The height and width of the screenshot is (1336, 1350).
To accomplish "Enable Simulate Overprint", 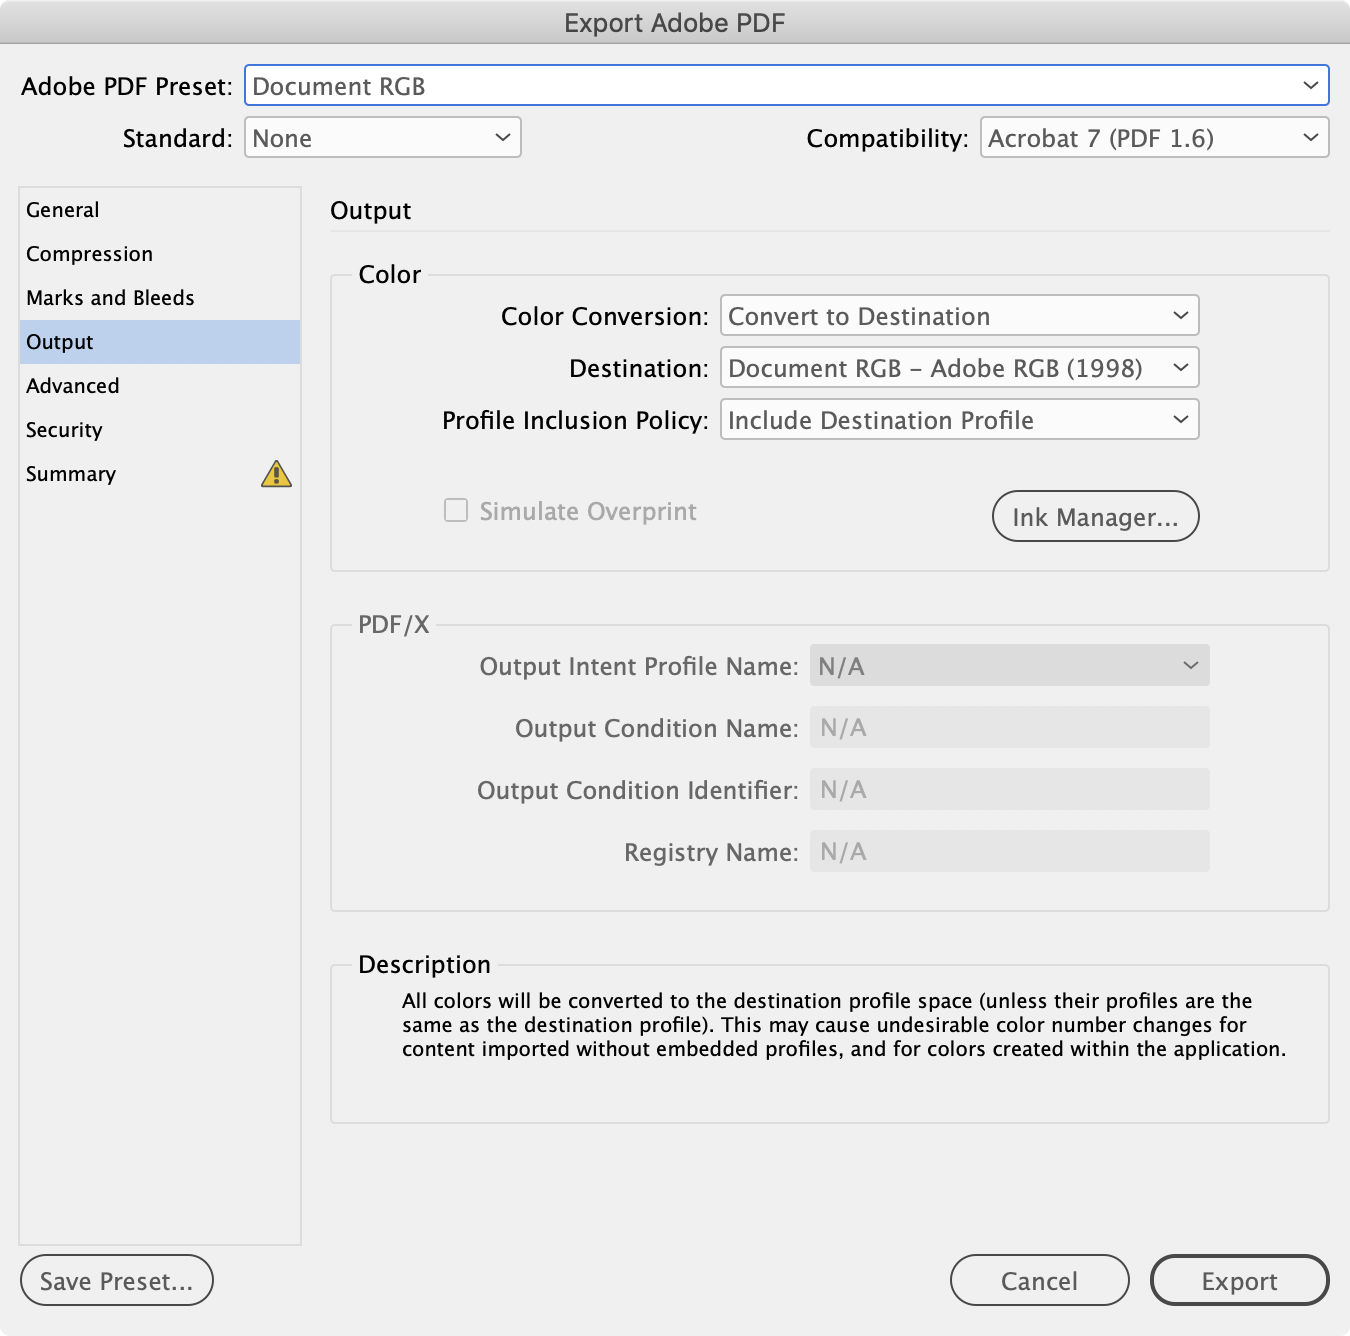I will (455, 510).
